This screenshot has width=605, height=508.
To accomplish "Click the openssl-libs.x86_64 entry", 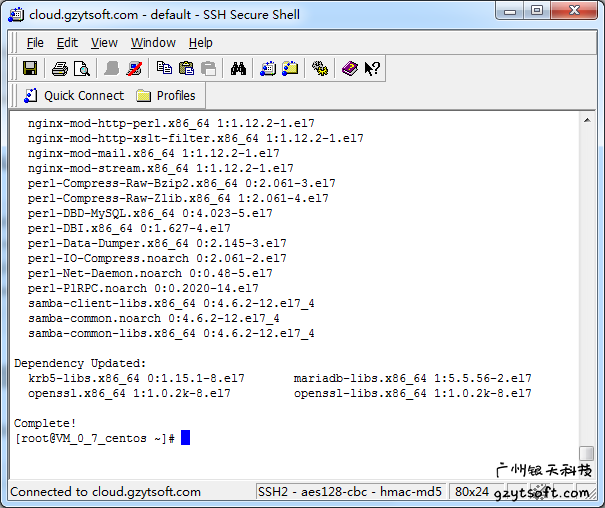I will (x=412, y=393).
